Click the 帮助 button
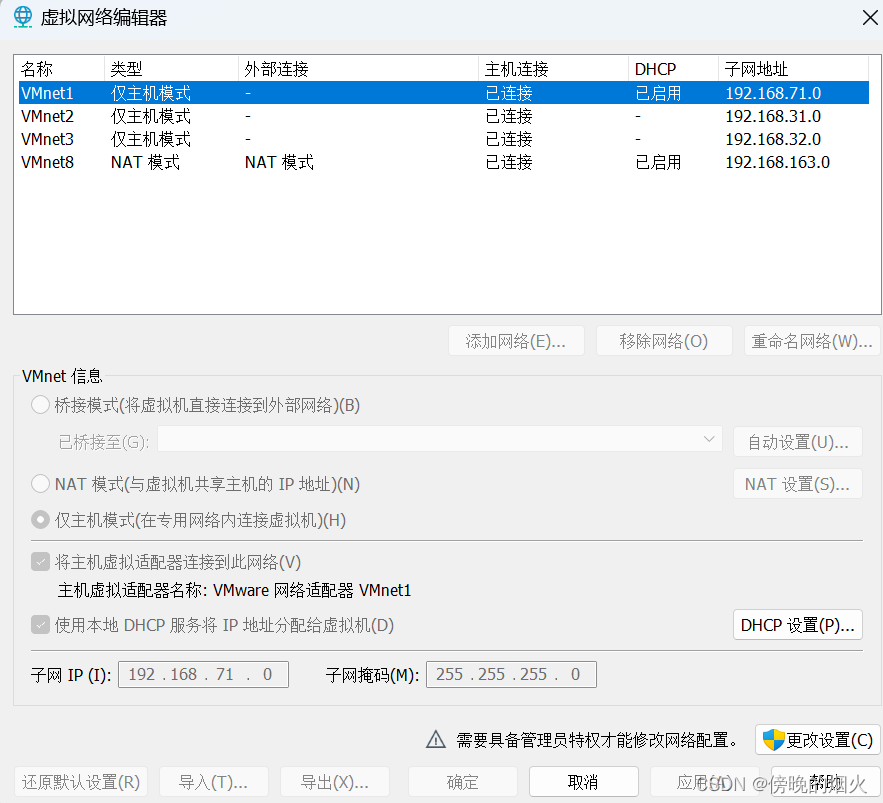The height and width of the screenshot is (803, 883). click(825, 781)
